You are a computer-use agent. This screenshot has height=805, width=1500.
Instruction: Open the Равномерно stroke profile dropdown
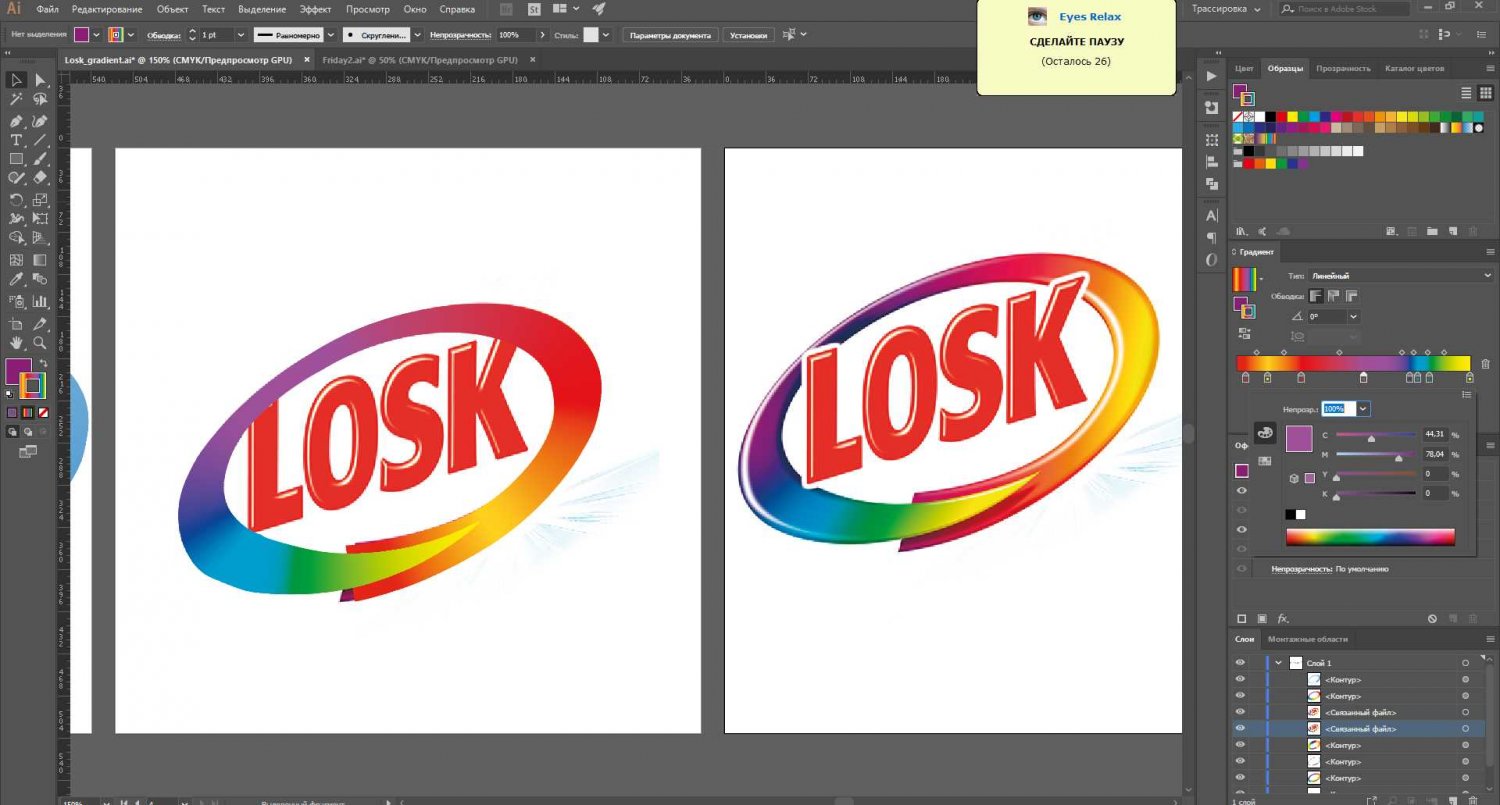[333, 34]
